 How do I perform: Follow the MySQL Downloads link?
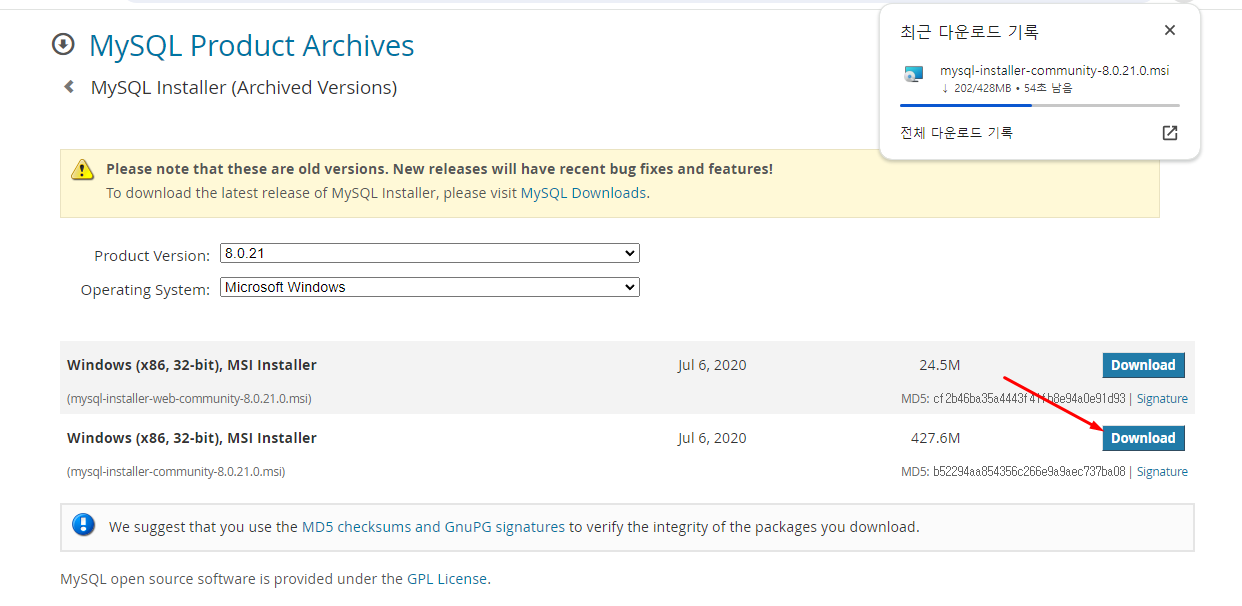[583, 193]
